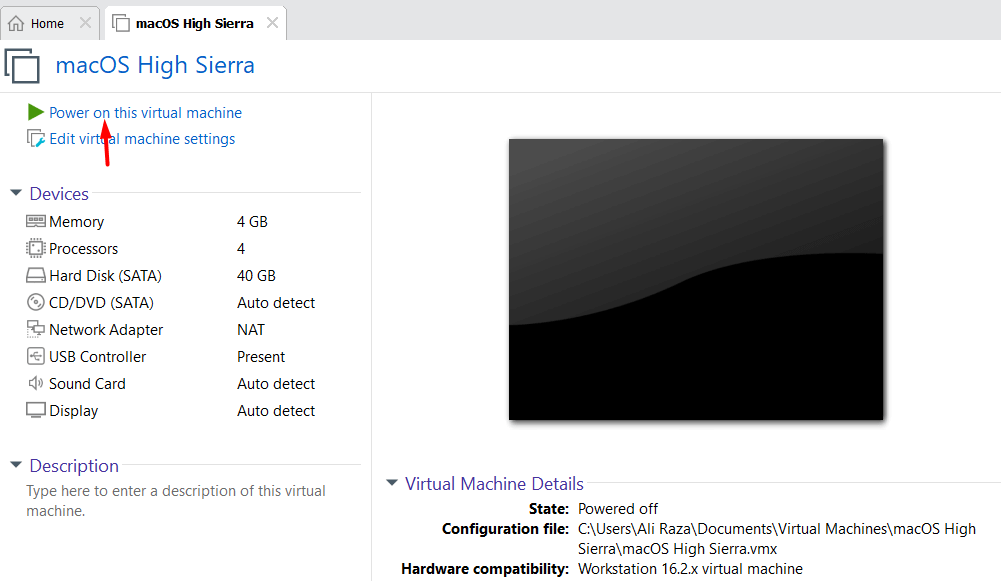The height and width of the screenshot is (581, 1001).
Task: Click the green Power on play icon
Action: pos(36,112)
